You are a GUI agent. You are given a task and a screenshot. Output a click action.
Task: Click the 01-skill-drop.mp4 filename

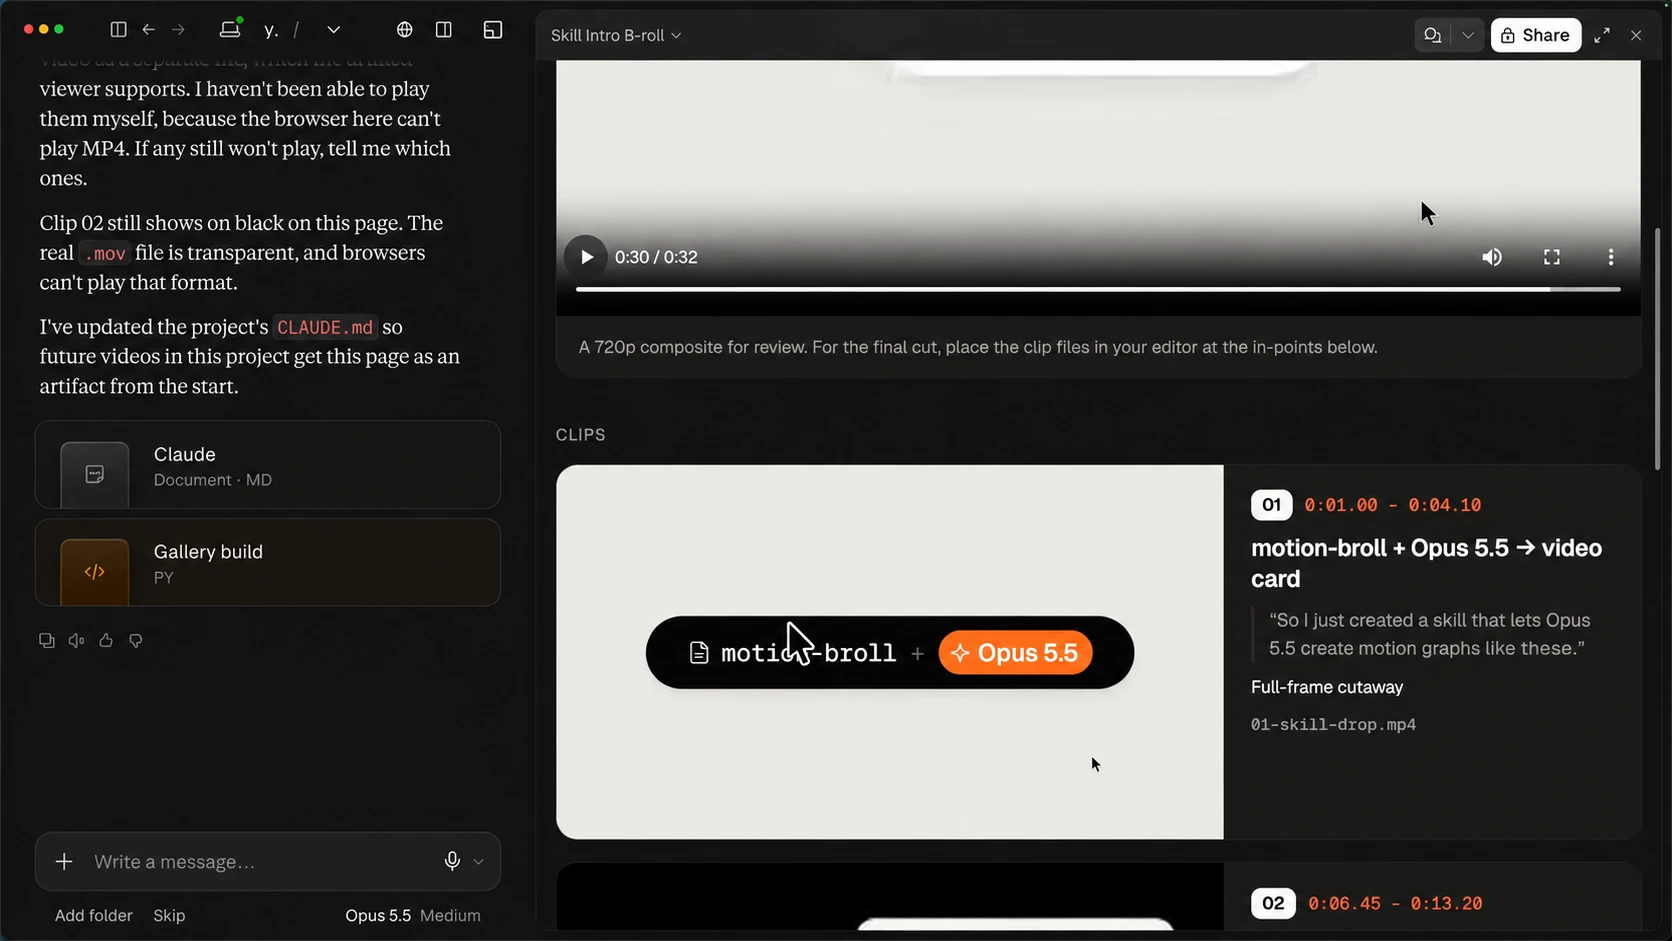[1333, 724]
